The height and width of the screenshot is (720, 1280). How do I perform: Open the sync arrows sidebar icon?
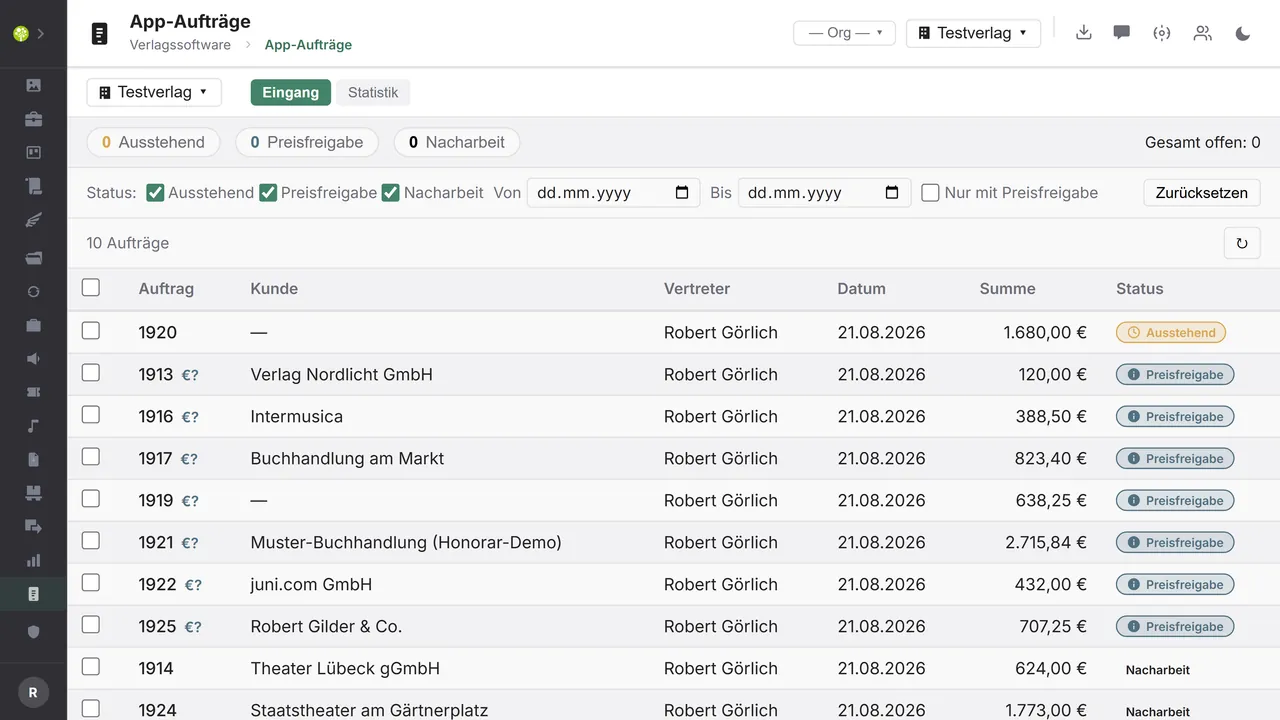[x=33, y=292]
